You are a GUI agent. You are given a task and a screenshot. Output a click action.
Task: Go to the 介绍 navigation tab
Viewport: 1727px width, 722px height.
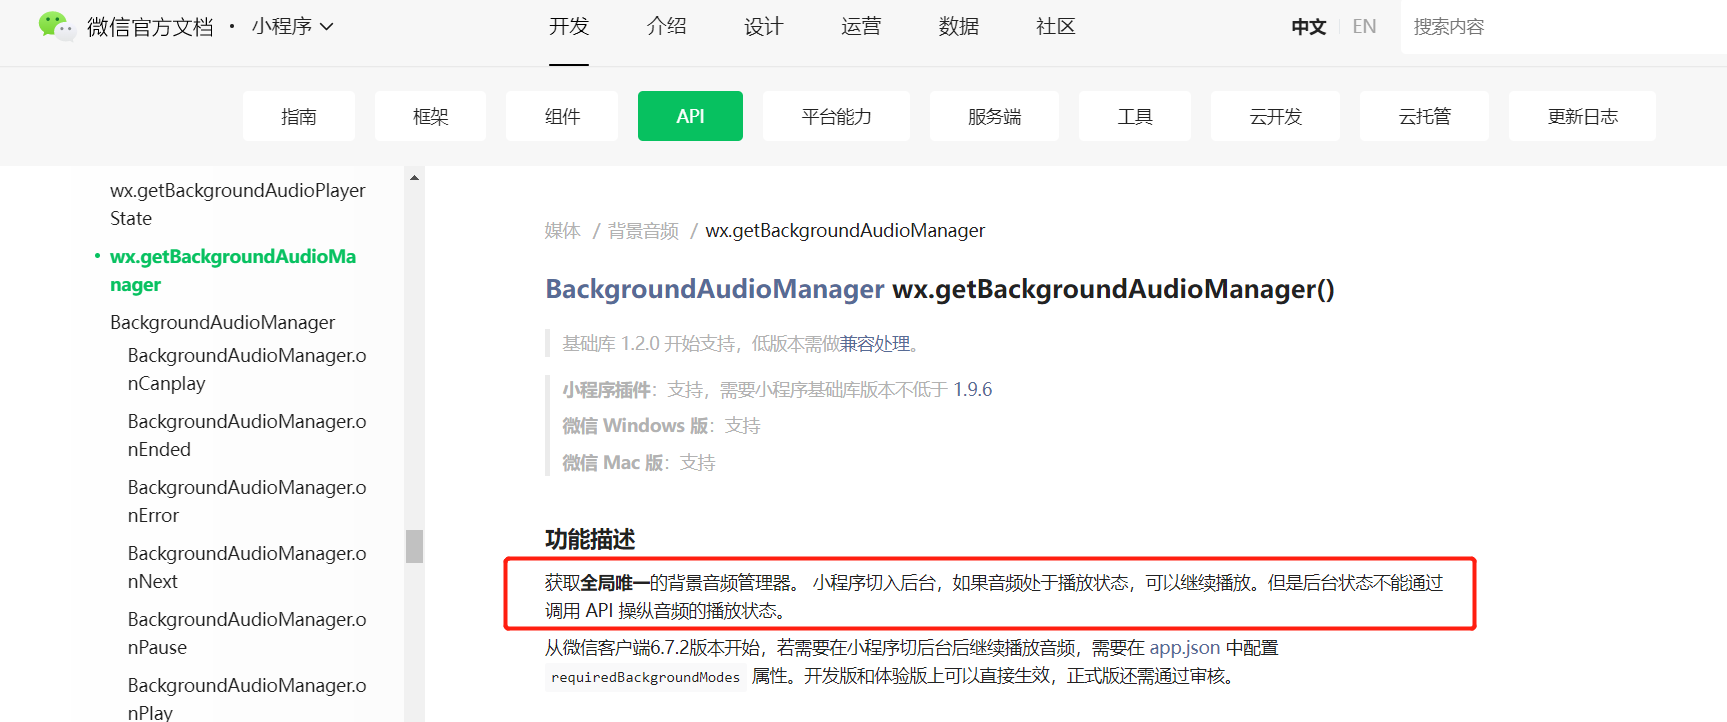[x=666, y=27]
